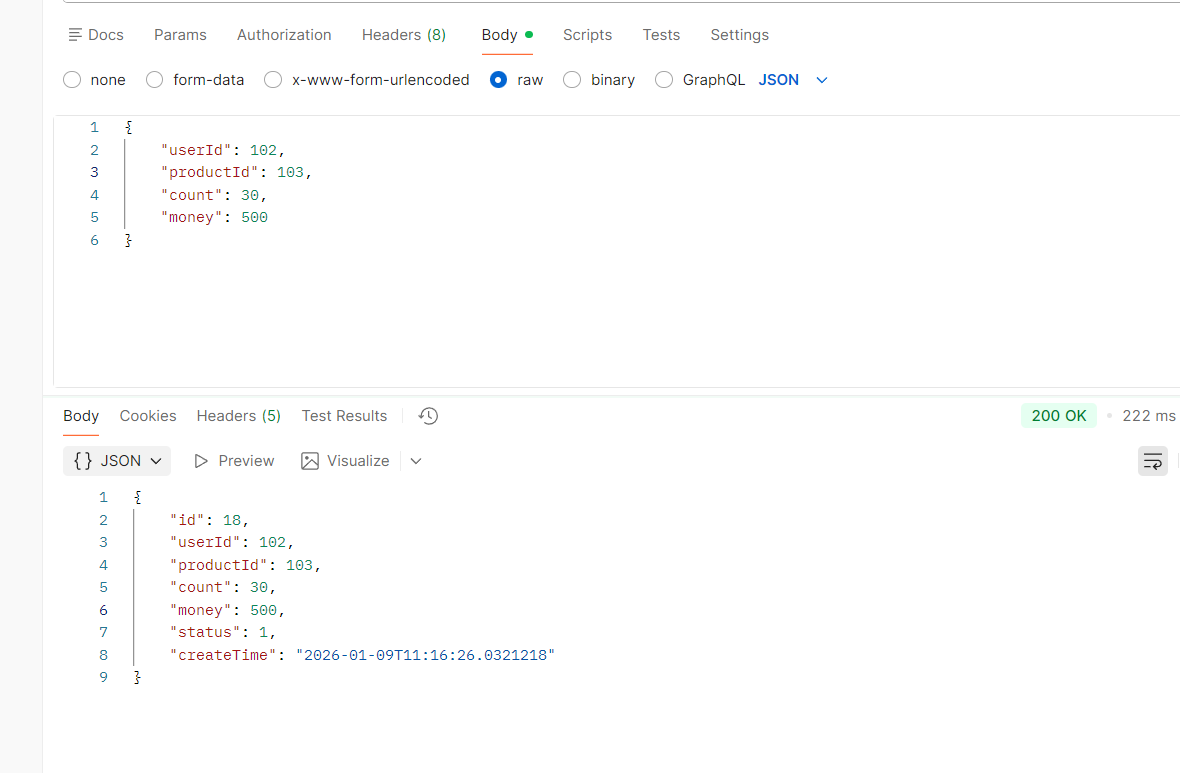Open the Scripts tab
The width and height of the screenshot is (1180, 773).
[587, 35]
